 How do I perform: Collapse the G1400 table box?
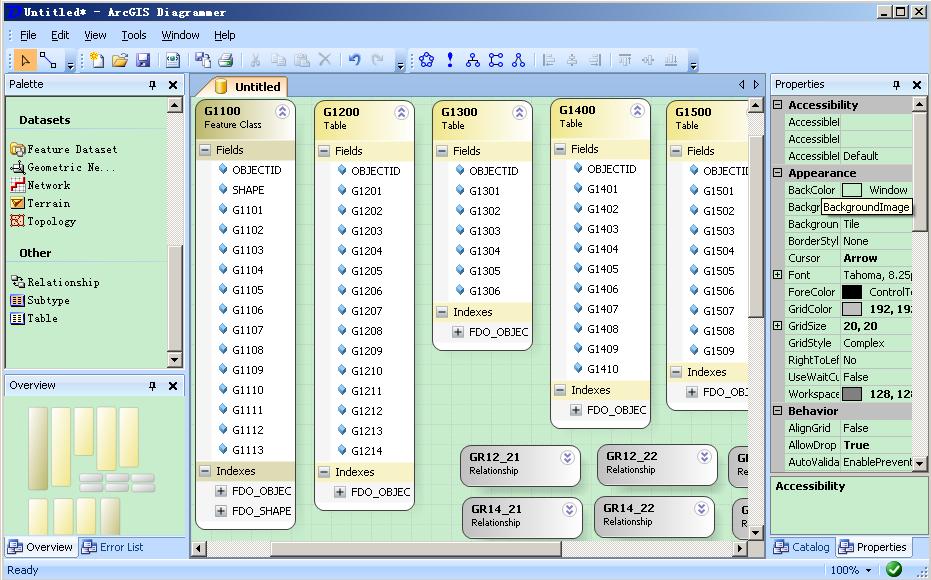637,110
